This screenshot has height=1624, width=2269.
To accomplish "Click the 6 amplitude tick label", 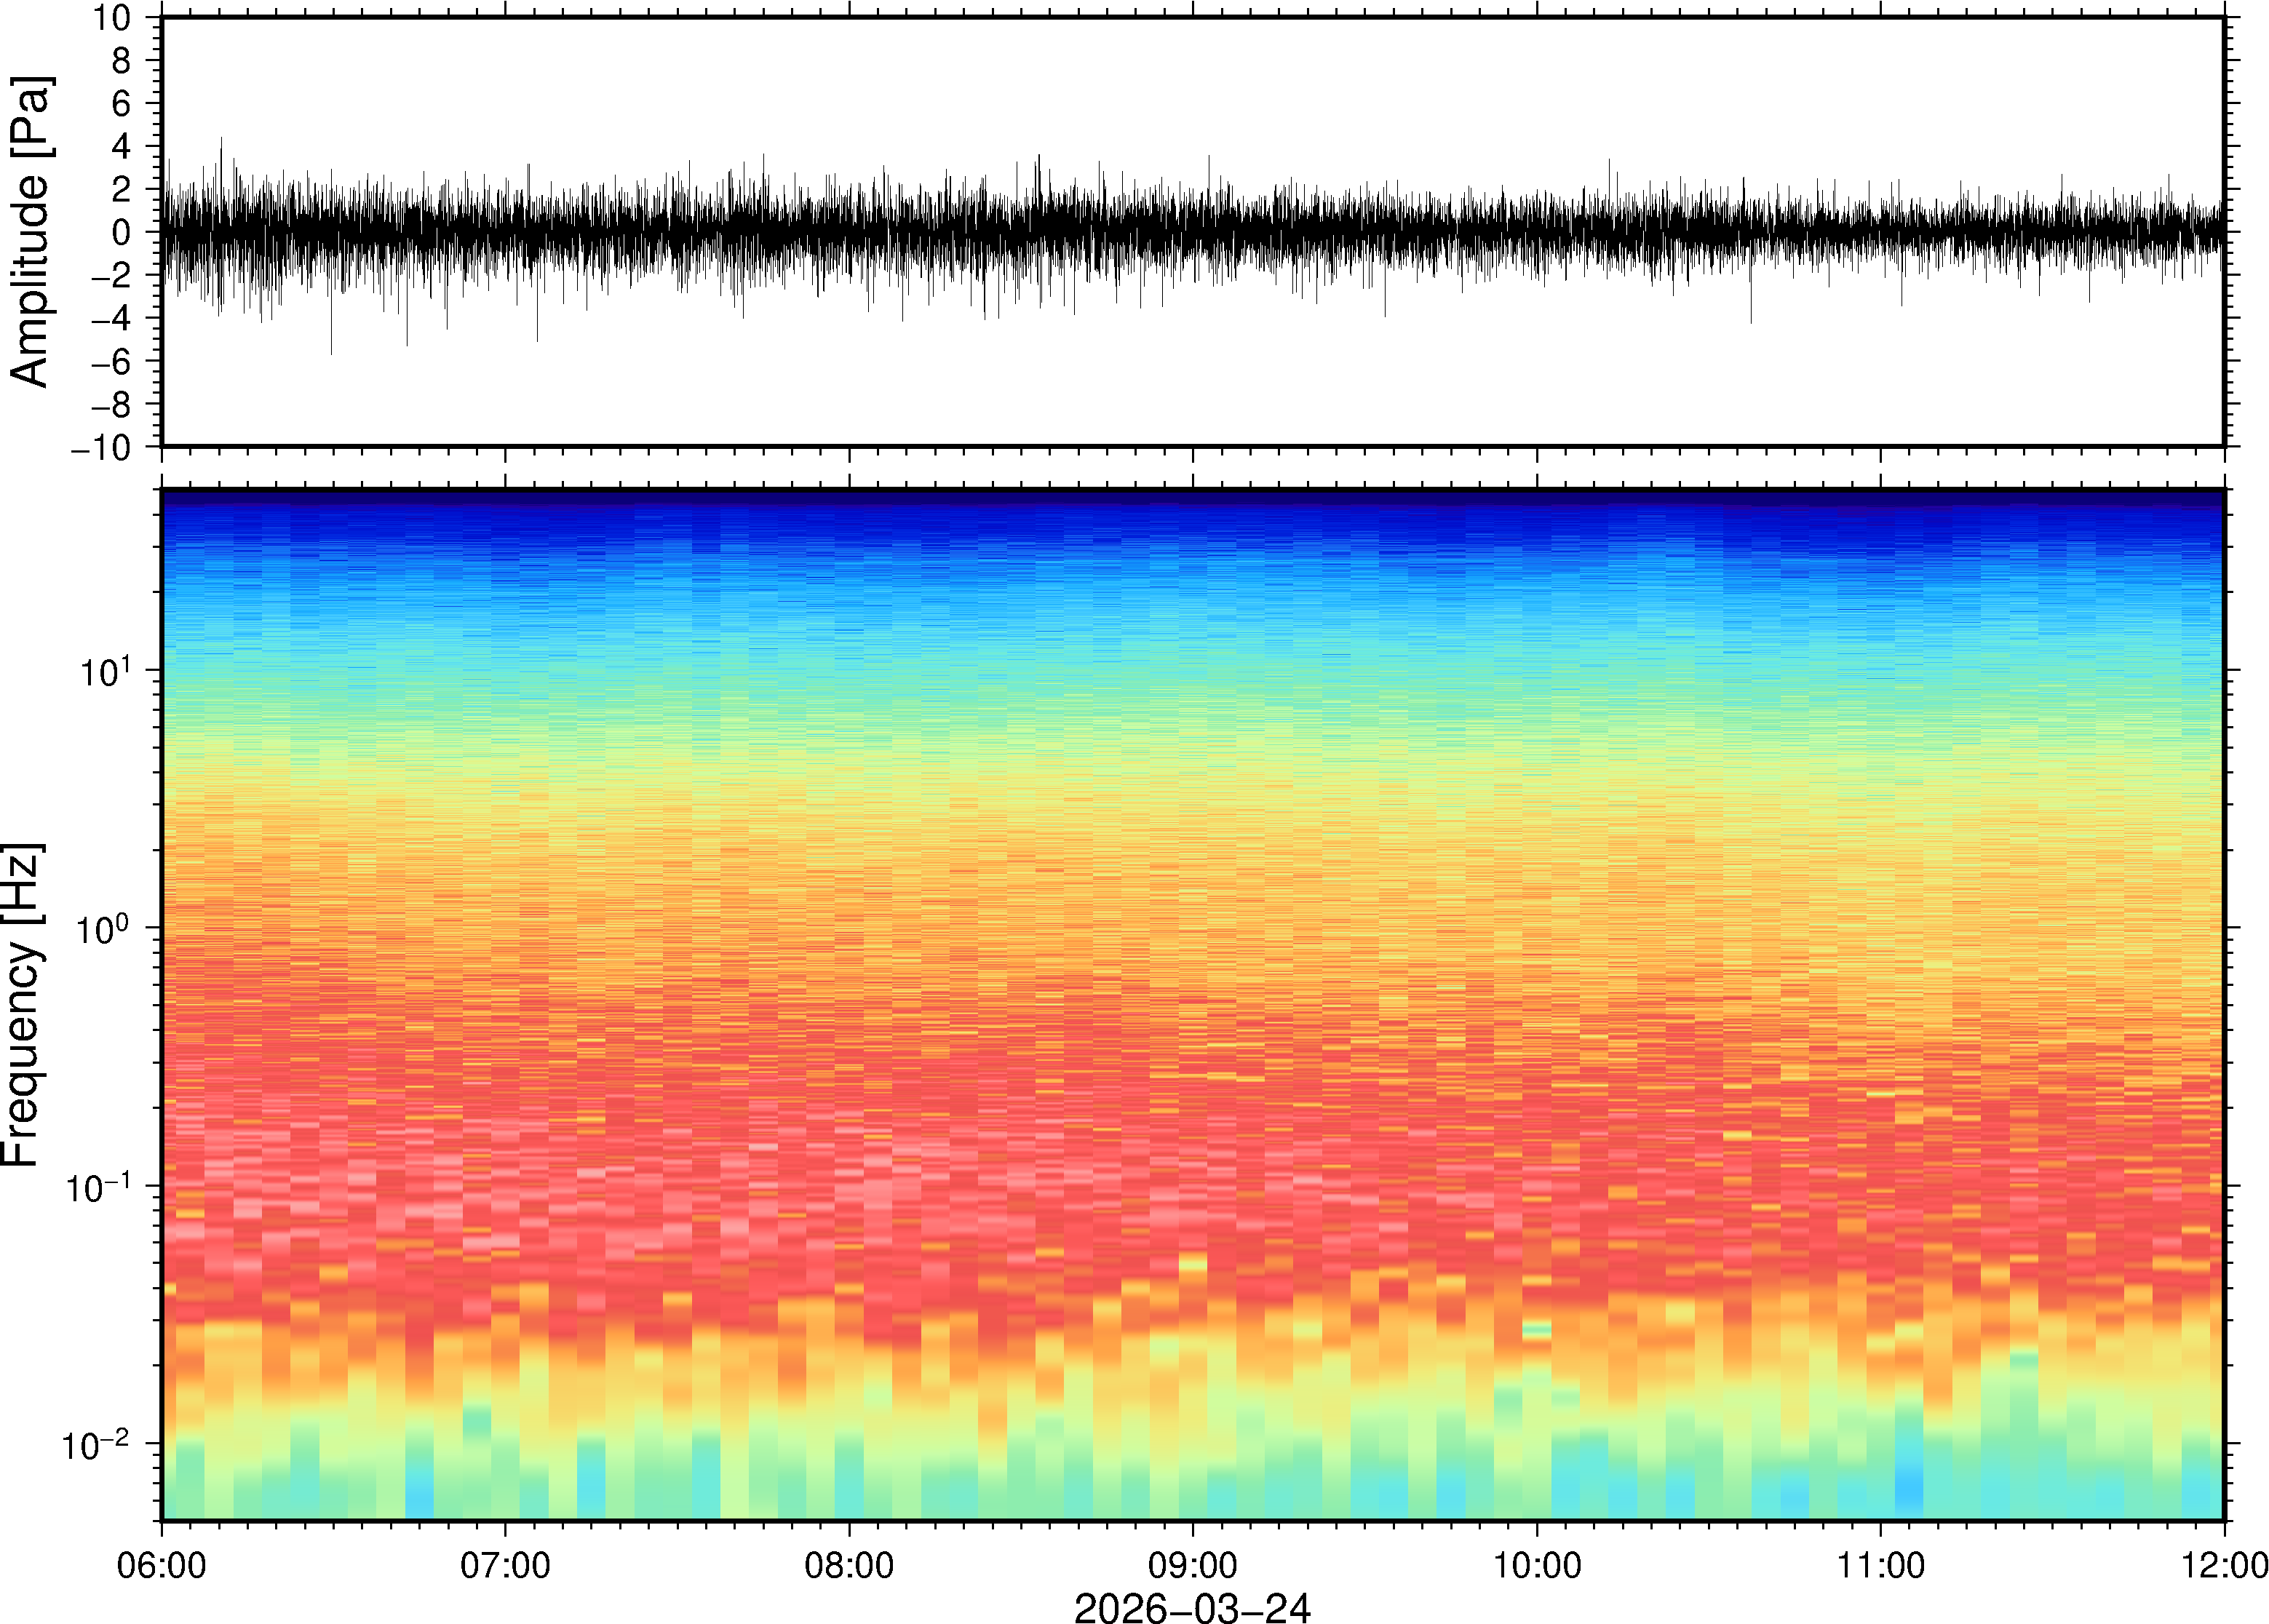I will 121,104.
